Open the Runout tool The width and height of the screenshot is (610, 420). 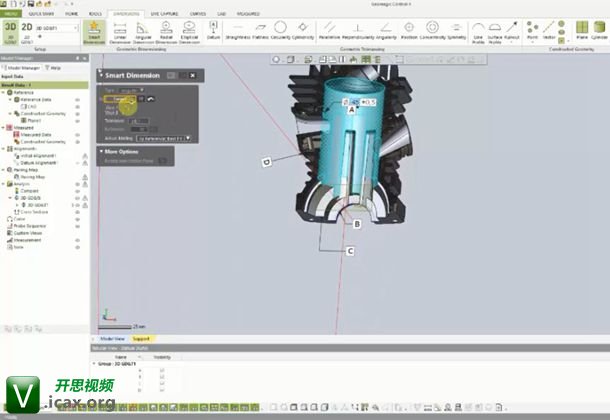(x=512, y=32)
